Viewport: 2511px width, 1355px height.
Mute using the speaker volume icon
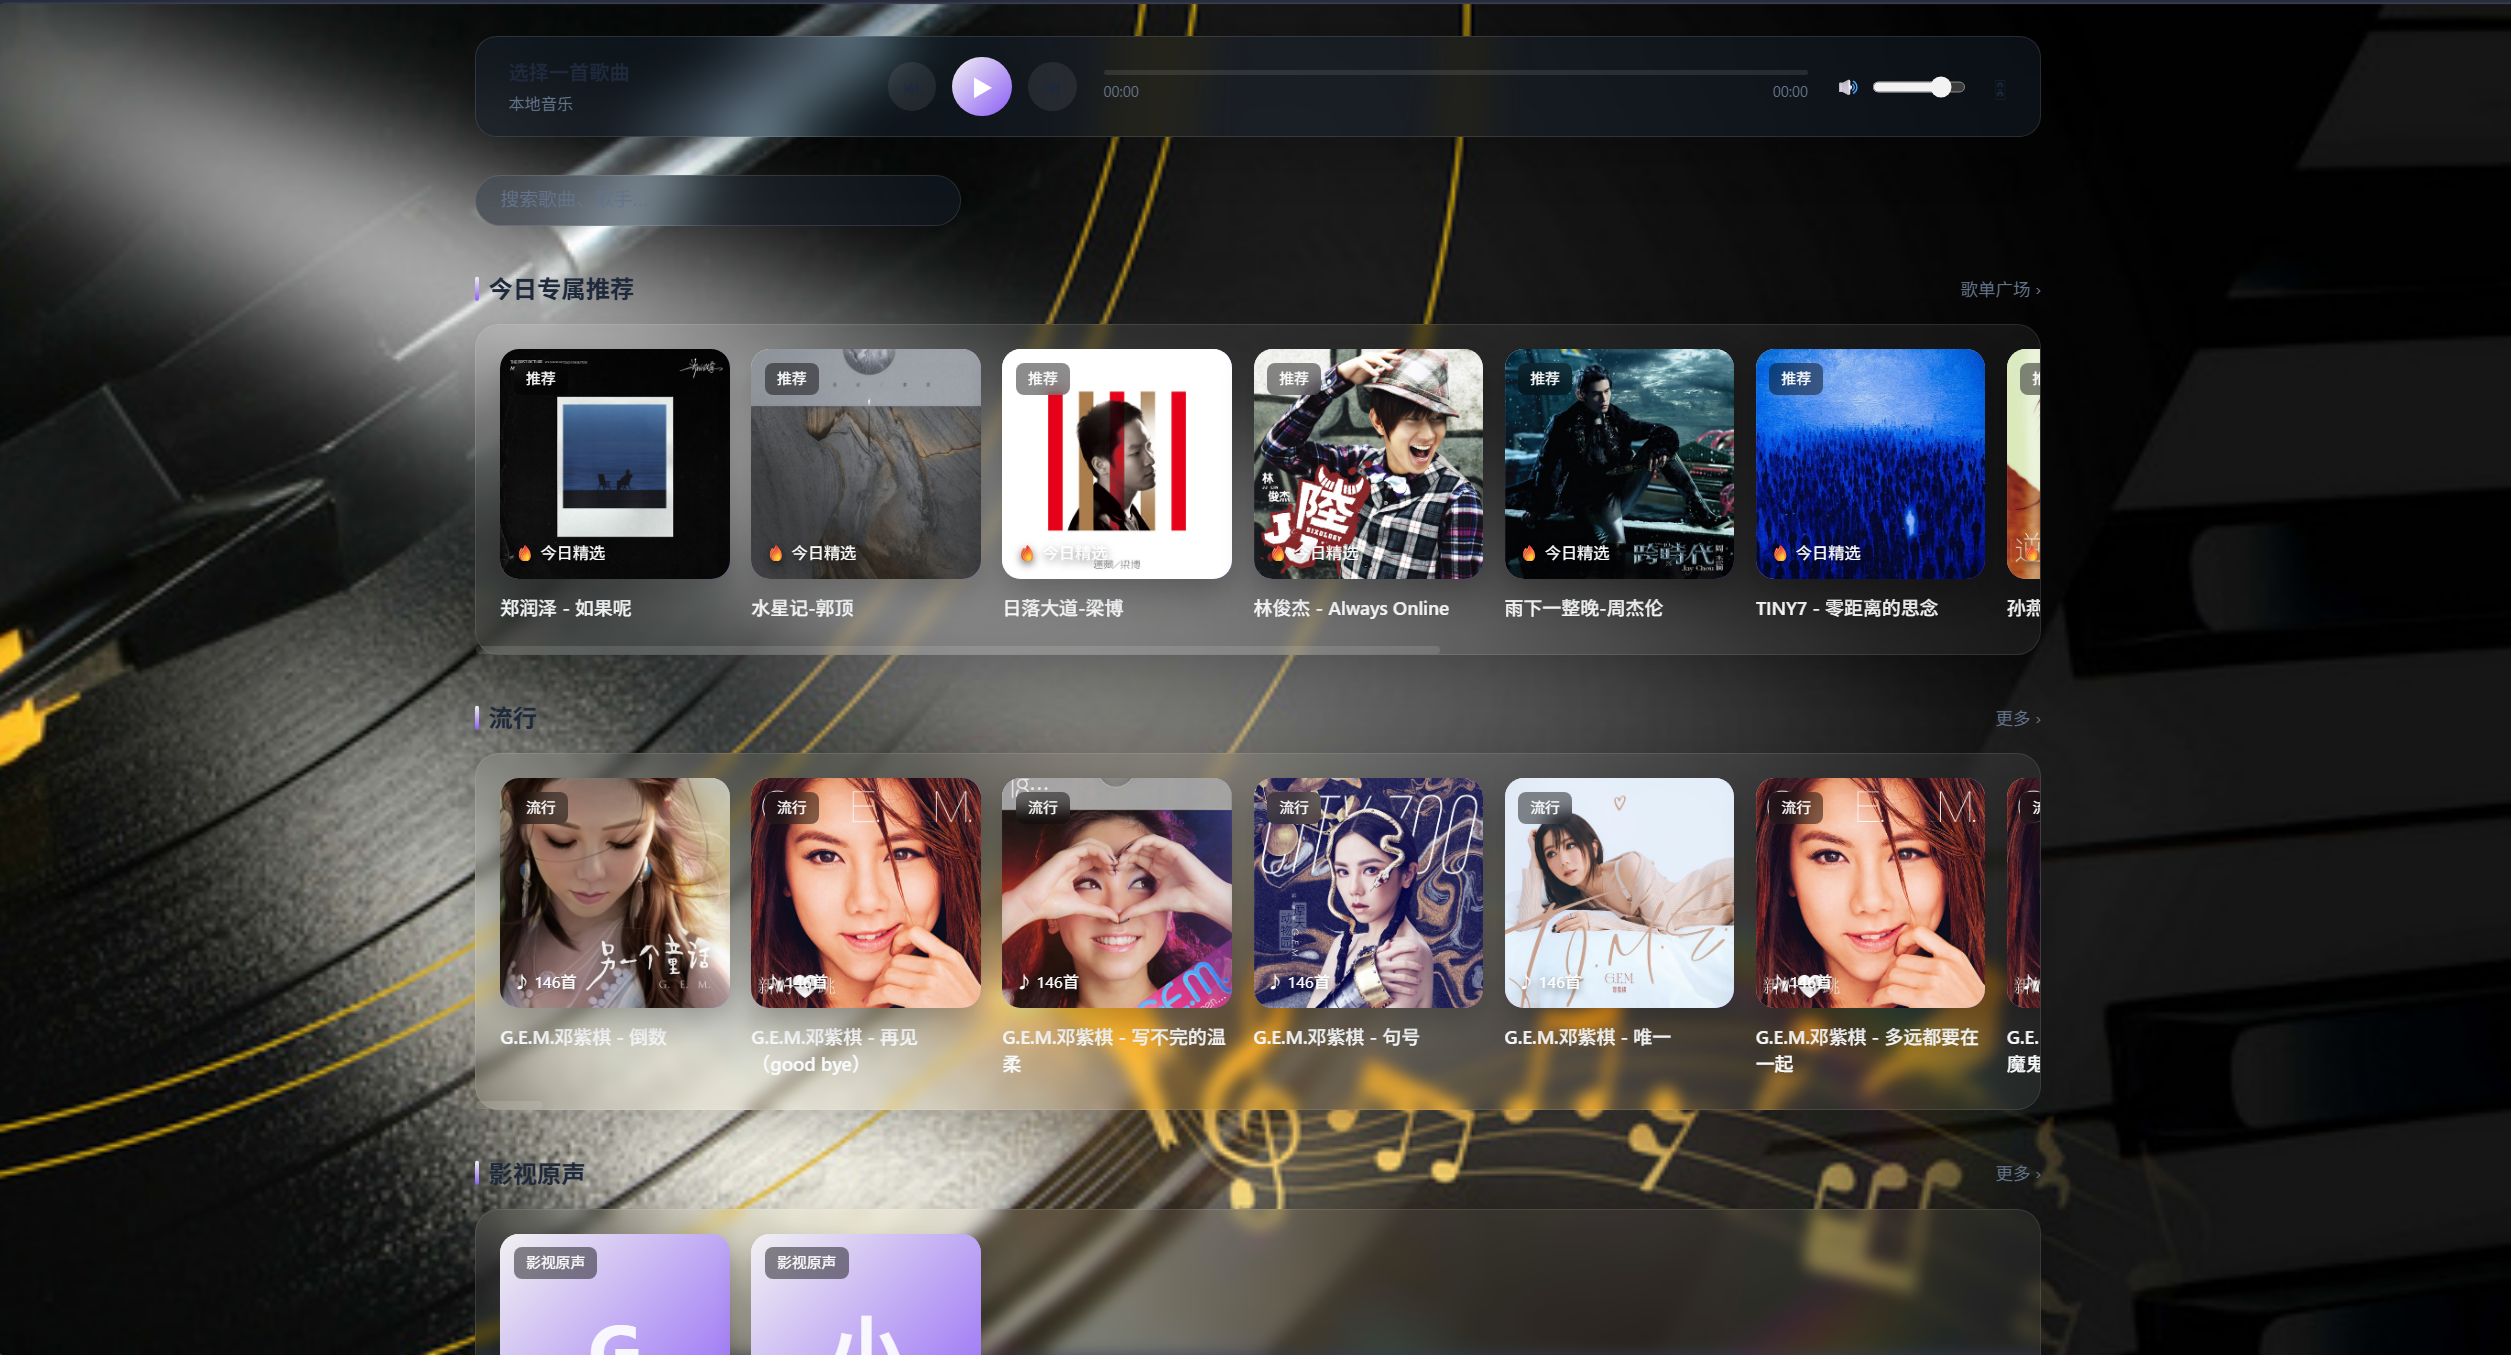[1847, 88]
